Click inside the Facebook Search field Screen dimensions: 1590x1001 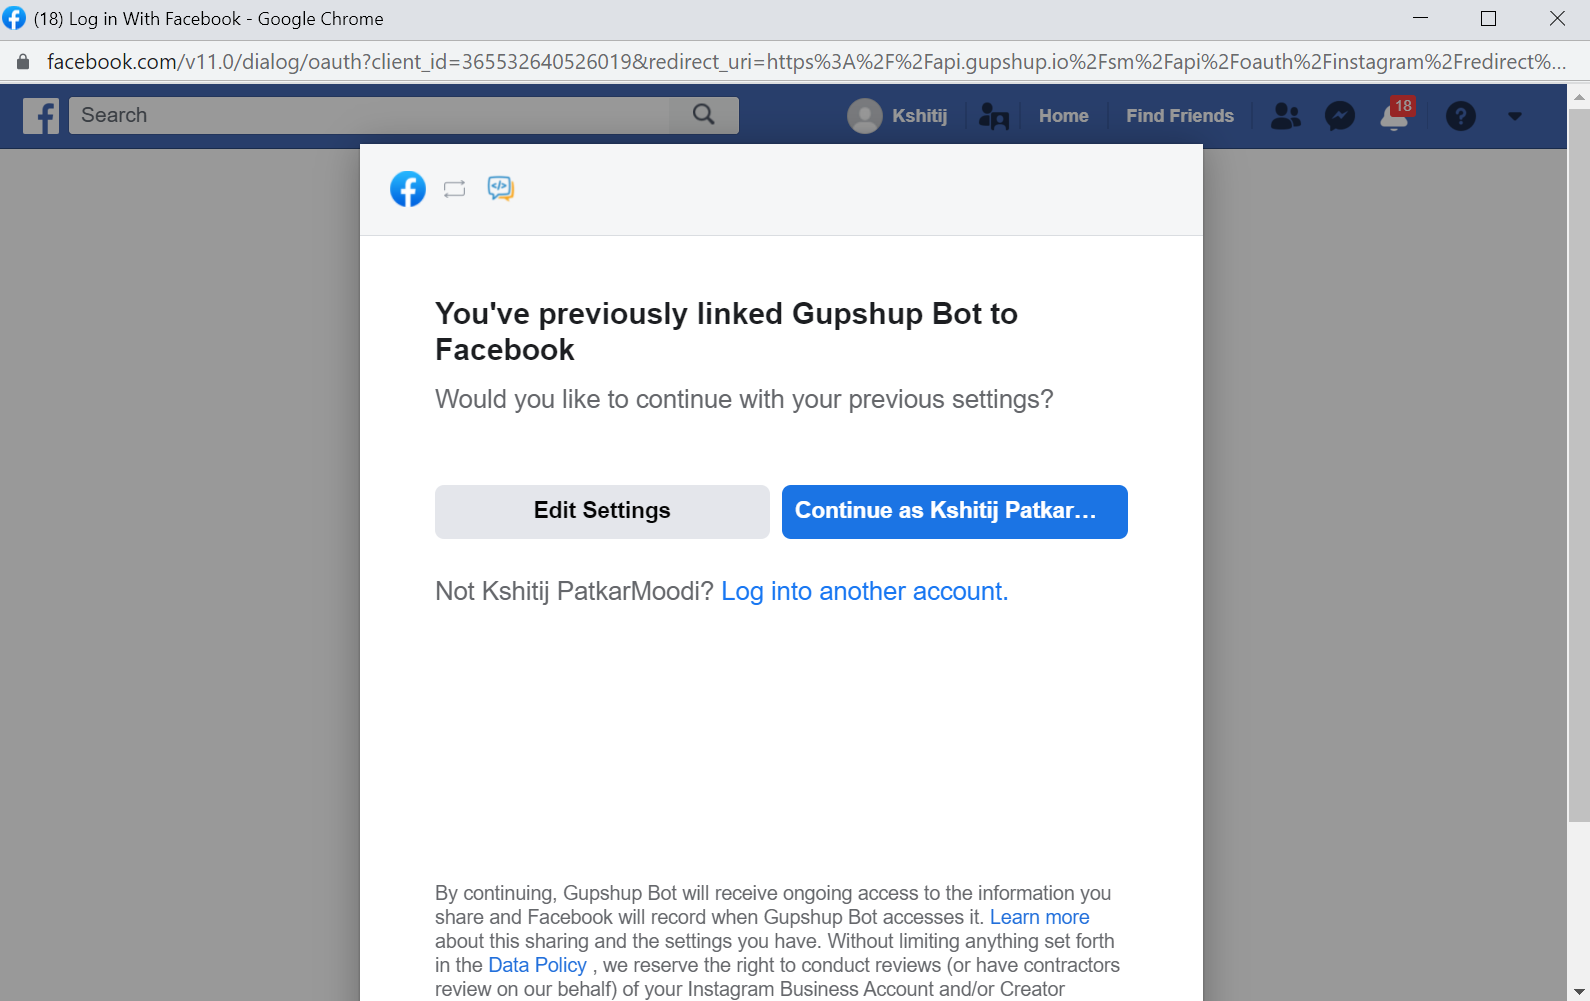click(x=370, y=115)
